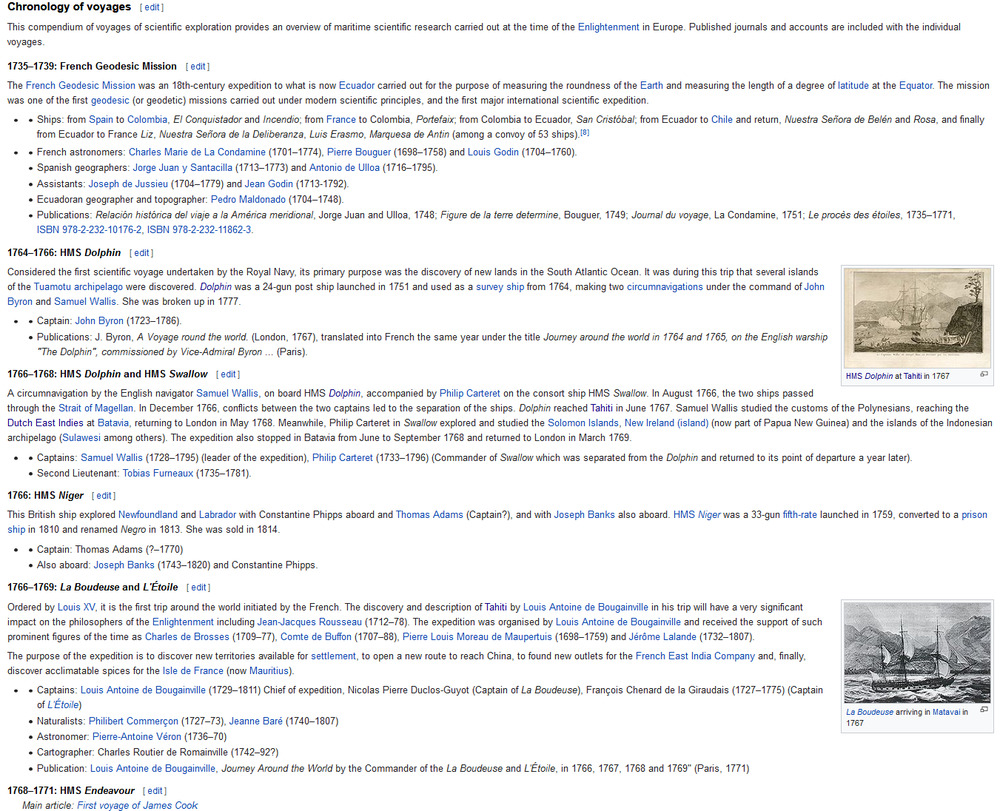Click the enlarge icon under La Boudeuse image
The image size is (1000, 811).
(984, 711)
